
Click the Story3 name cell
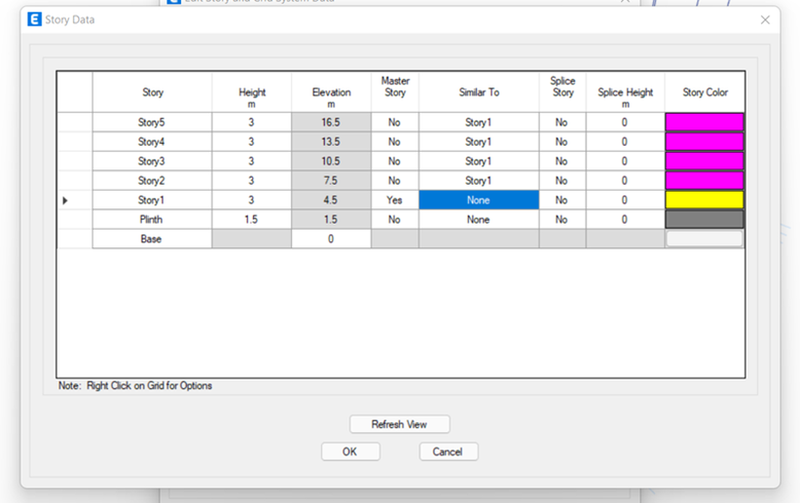coord(152,161)
